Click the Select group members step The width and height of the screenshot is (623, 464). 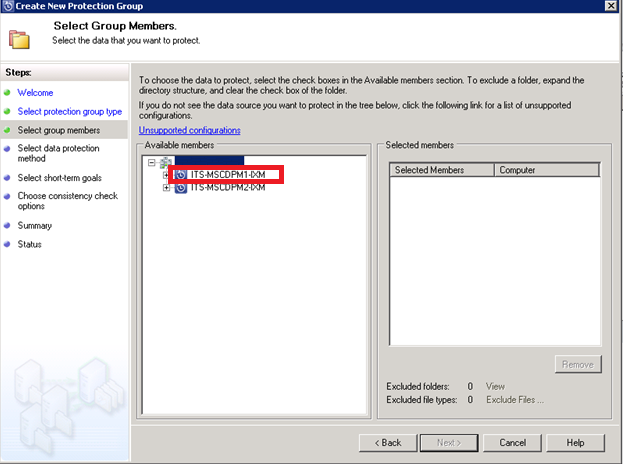pos(59,130)
